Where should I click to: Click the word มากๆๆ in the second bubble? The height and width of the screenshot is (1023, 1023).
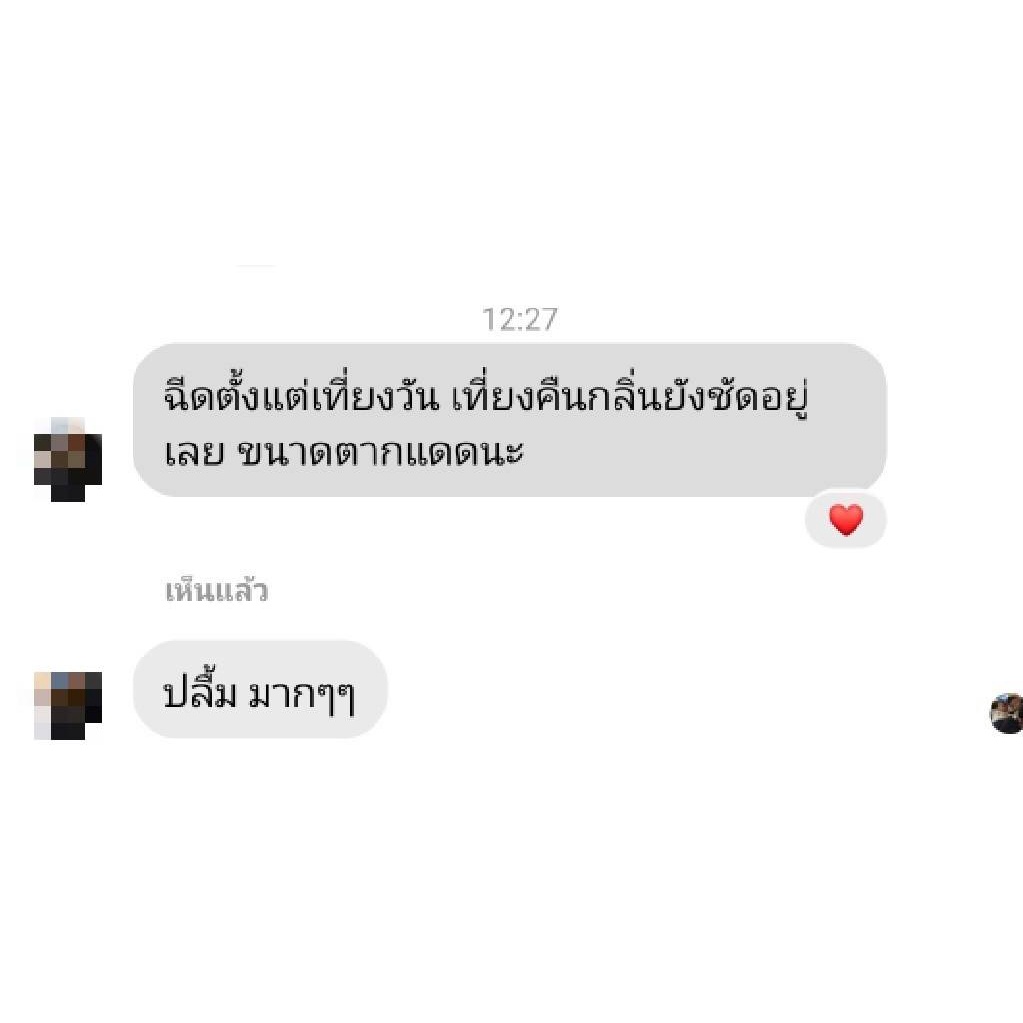[x=303, y=695]
